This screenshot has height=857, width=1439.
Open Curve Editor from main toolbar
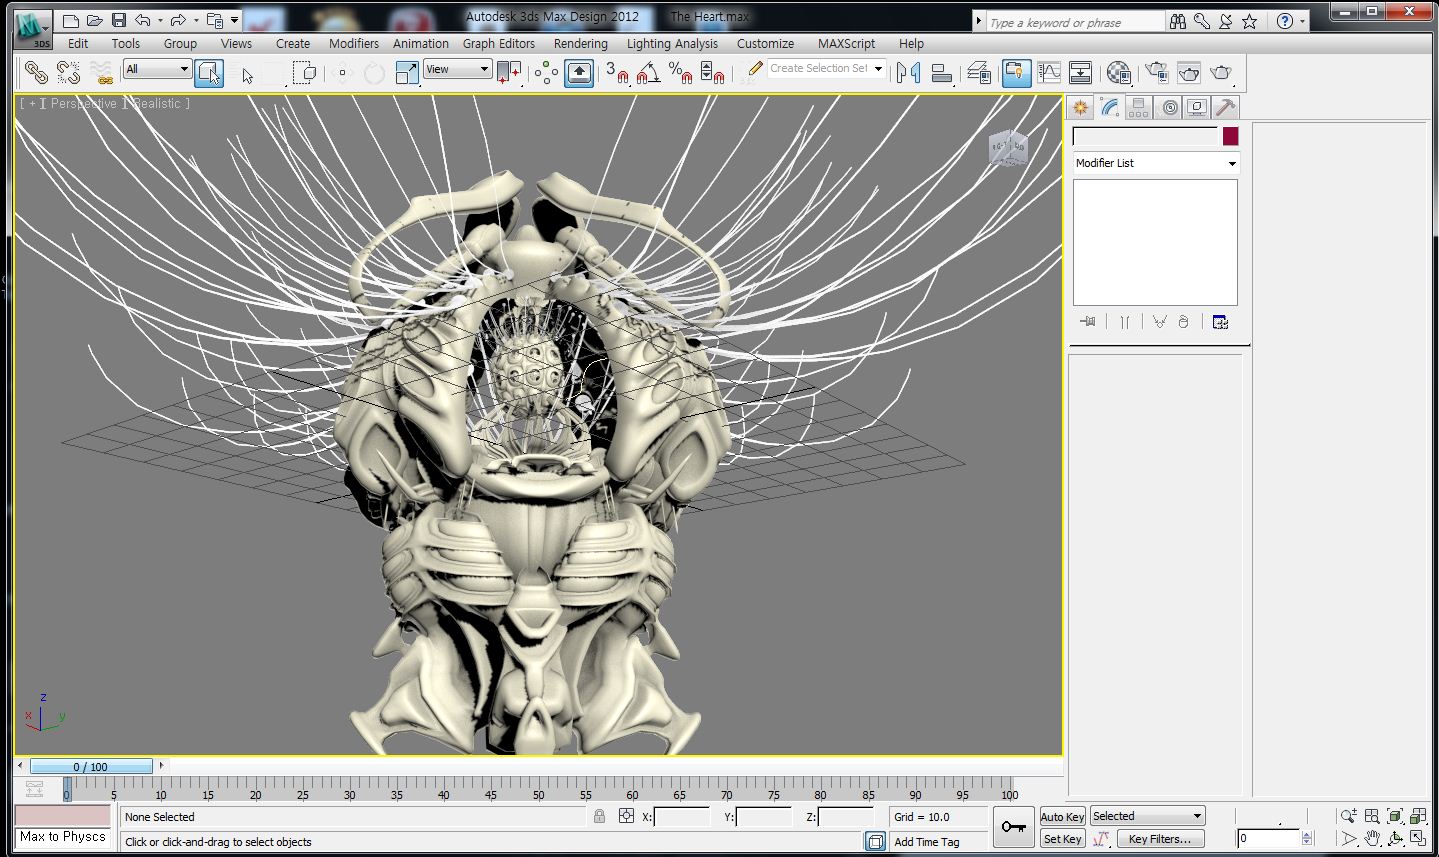pyautogui.click(x=1049, y=72)
